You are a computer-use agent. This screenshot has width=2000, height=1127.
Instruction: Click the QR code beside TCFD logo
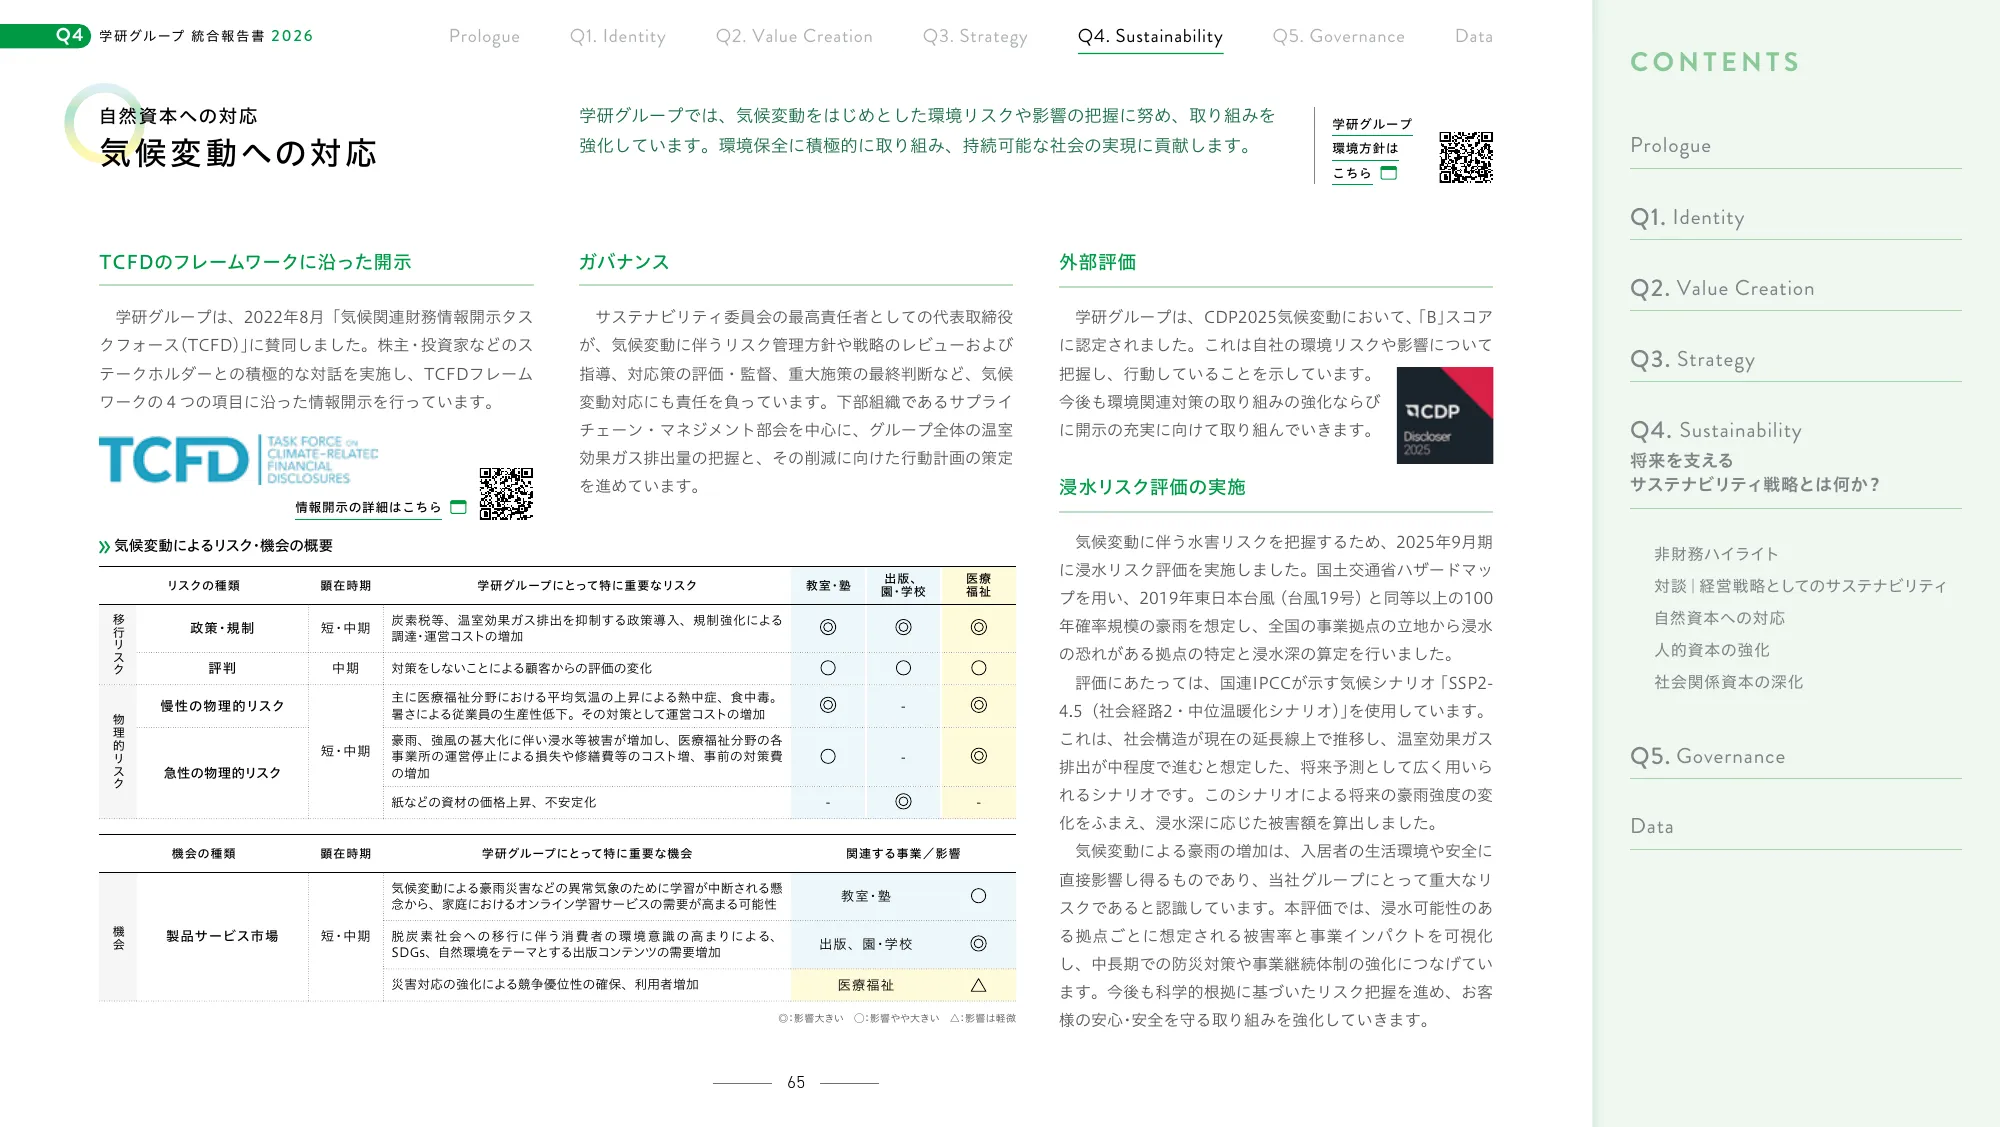(x=506, y=494)
